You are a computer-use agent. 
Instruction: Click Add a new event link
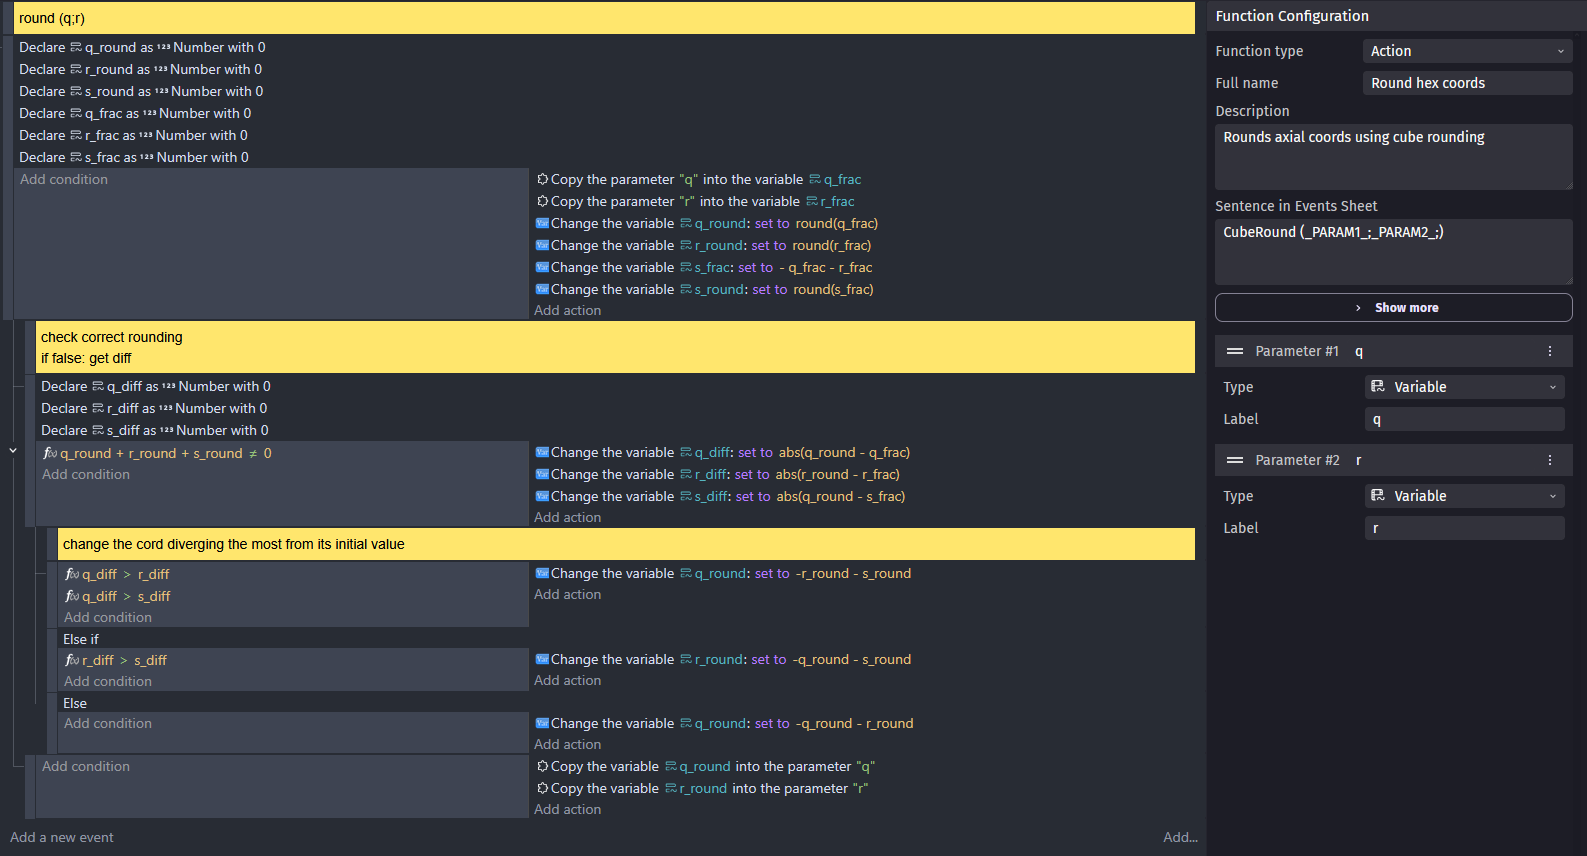pyautogui.click(x=62, y=838)
